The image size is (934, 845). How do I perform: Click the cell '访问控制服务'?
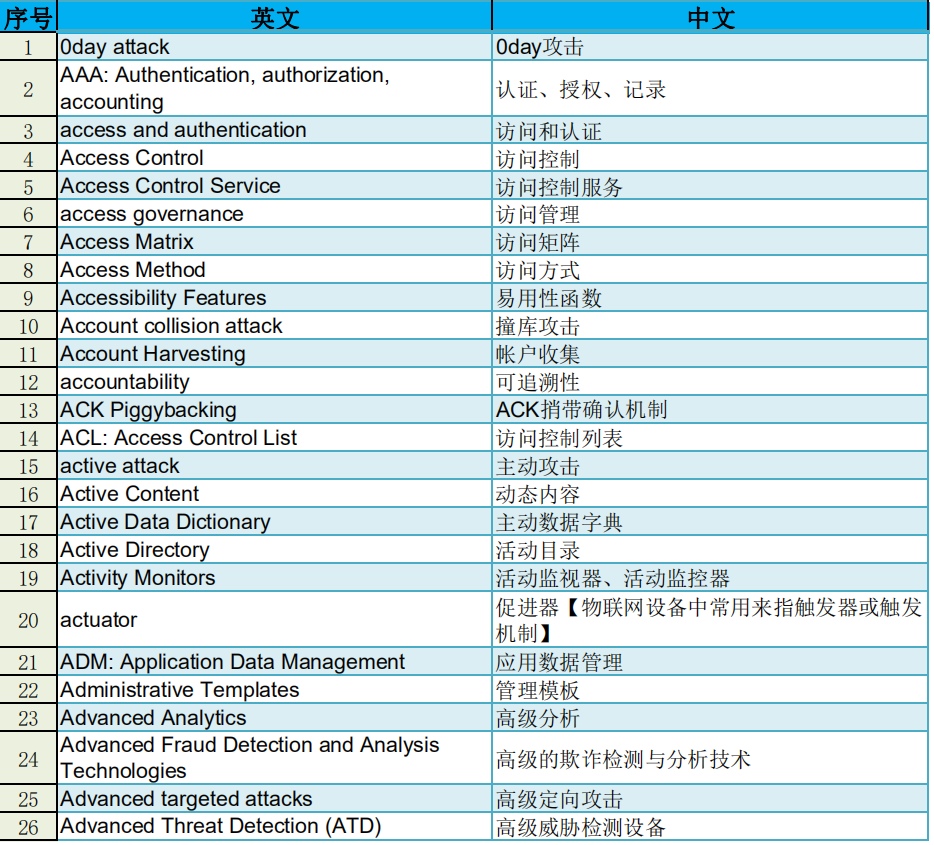click(710, 186)
